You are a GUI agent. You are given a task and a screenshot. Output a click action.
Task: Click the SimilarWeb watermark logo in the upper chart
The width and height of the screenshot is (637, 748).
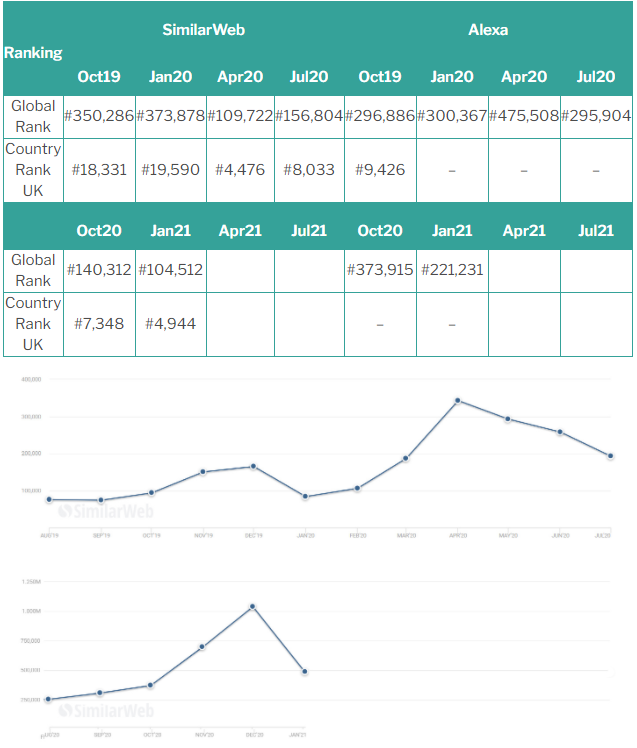click(105, 510)
